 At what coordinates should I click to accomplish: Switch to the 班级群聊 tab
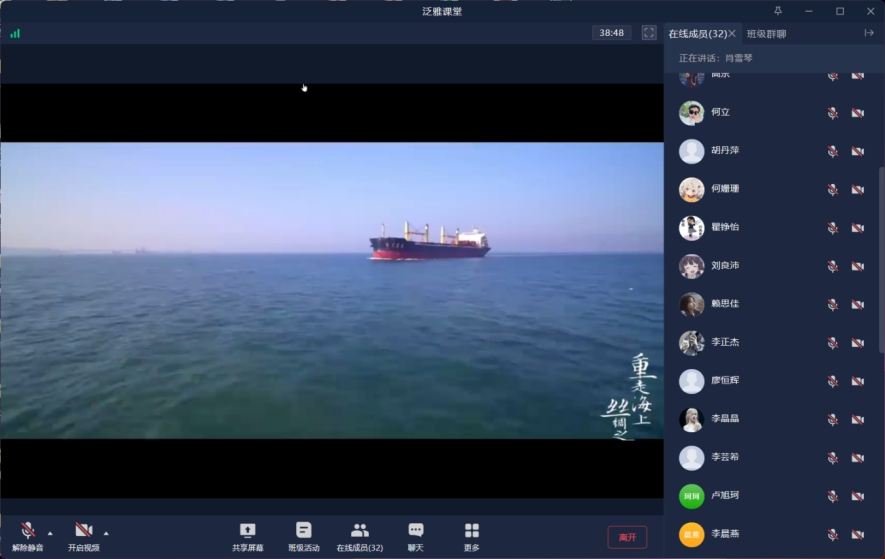(x=766, y=34)
